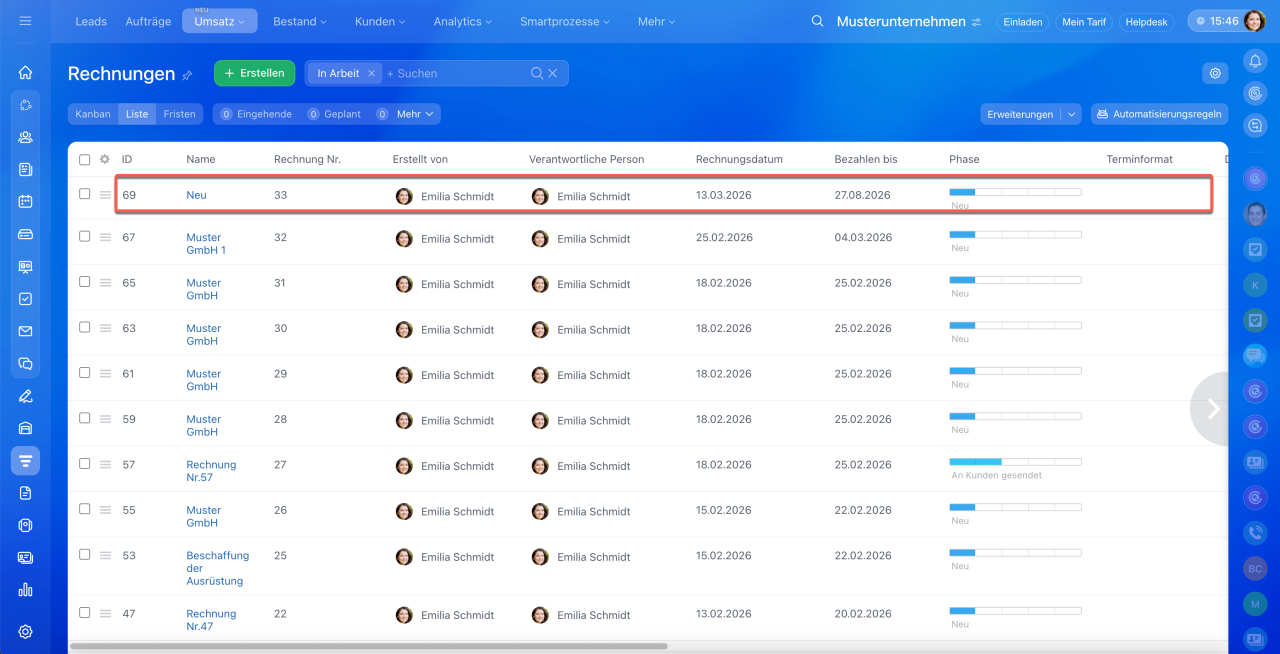Open the Leads menu item

(x=91, y=21)
